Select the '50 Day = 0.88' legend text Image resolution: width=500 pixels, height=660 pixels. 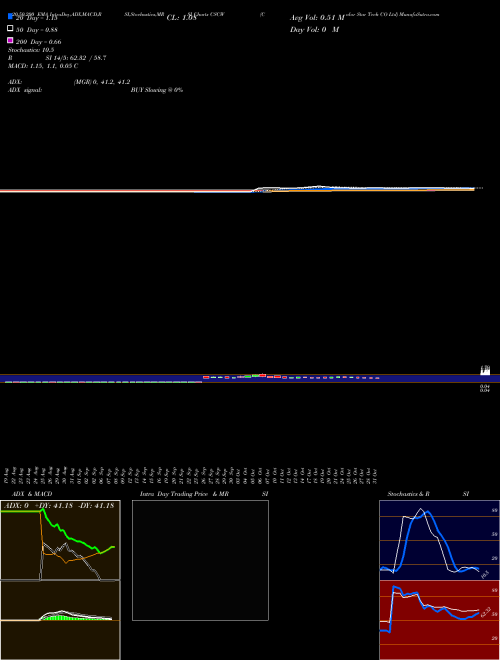tap(36, 30)
